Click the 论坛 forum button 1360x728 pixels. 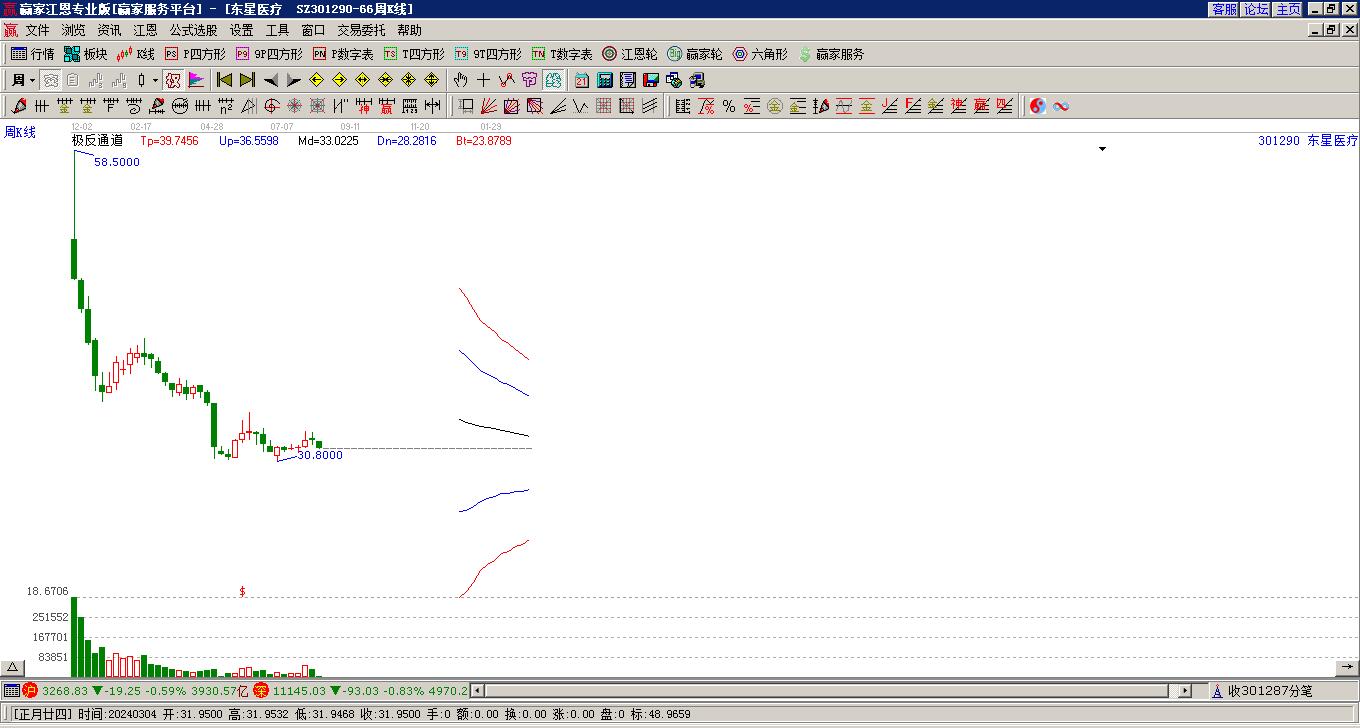pyautogui.click(x=1256, y=9)
